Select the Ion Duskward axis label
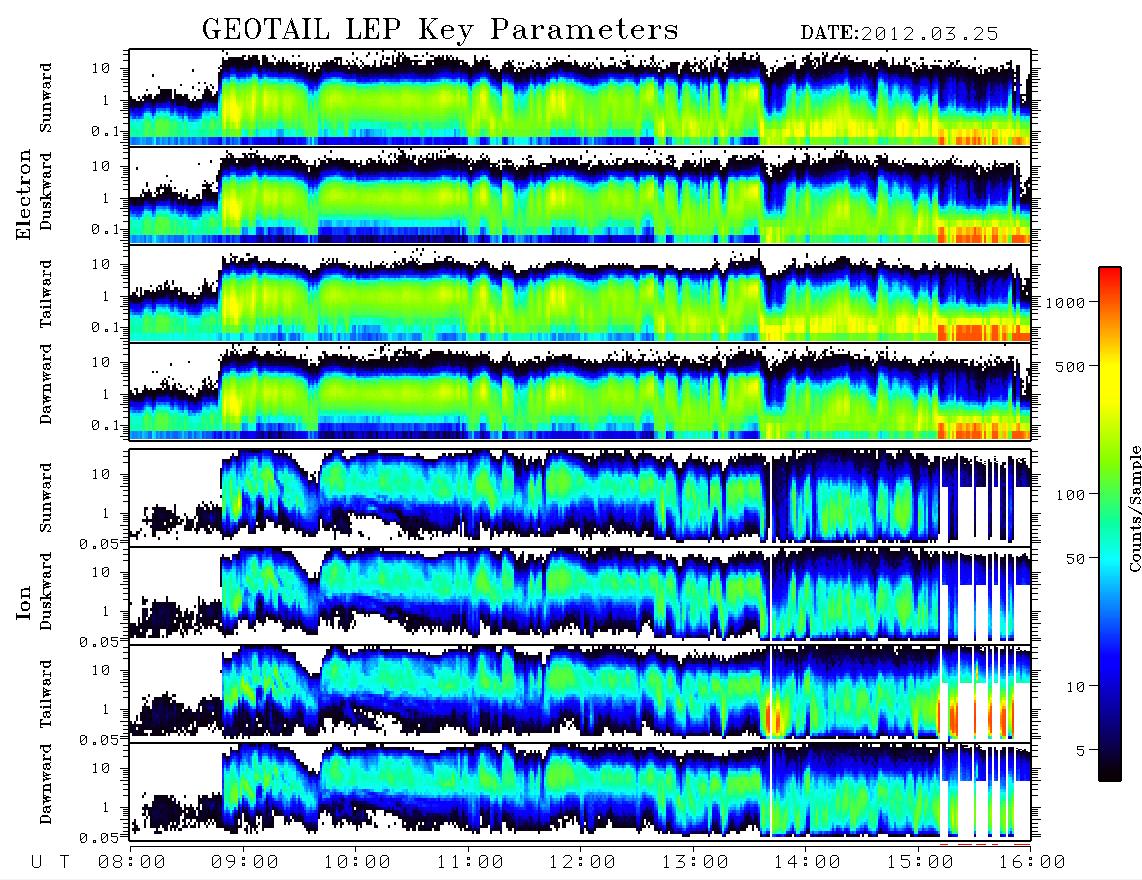The height and width of the screenshot is (880, 1142). [46, 592]
